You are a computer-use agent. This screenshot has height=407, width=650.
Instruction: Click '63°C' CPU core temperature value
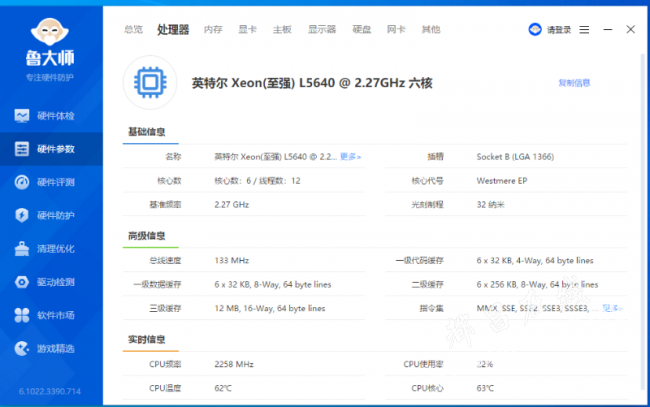coord(485,388)
